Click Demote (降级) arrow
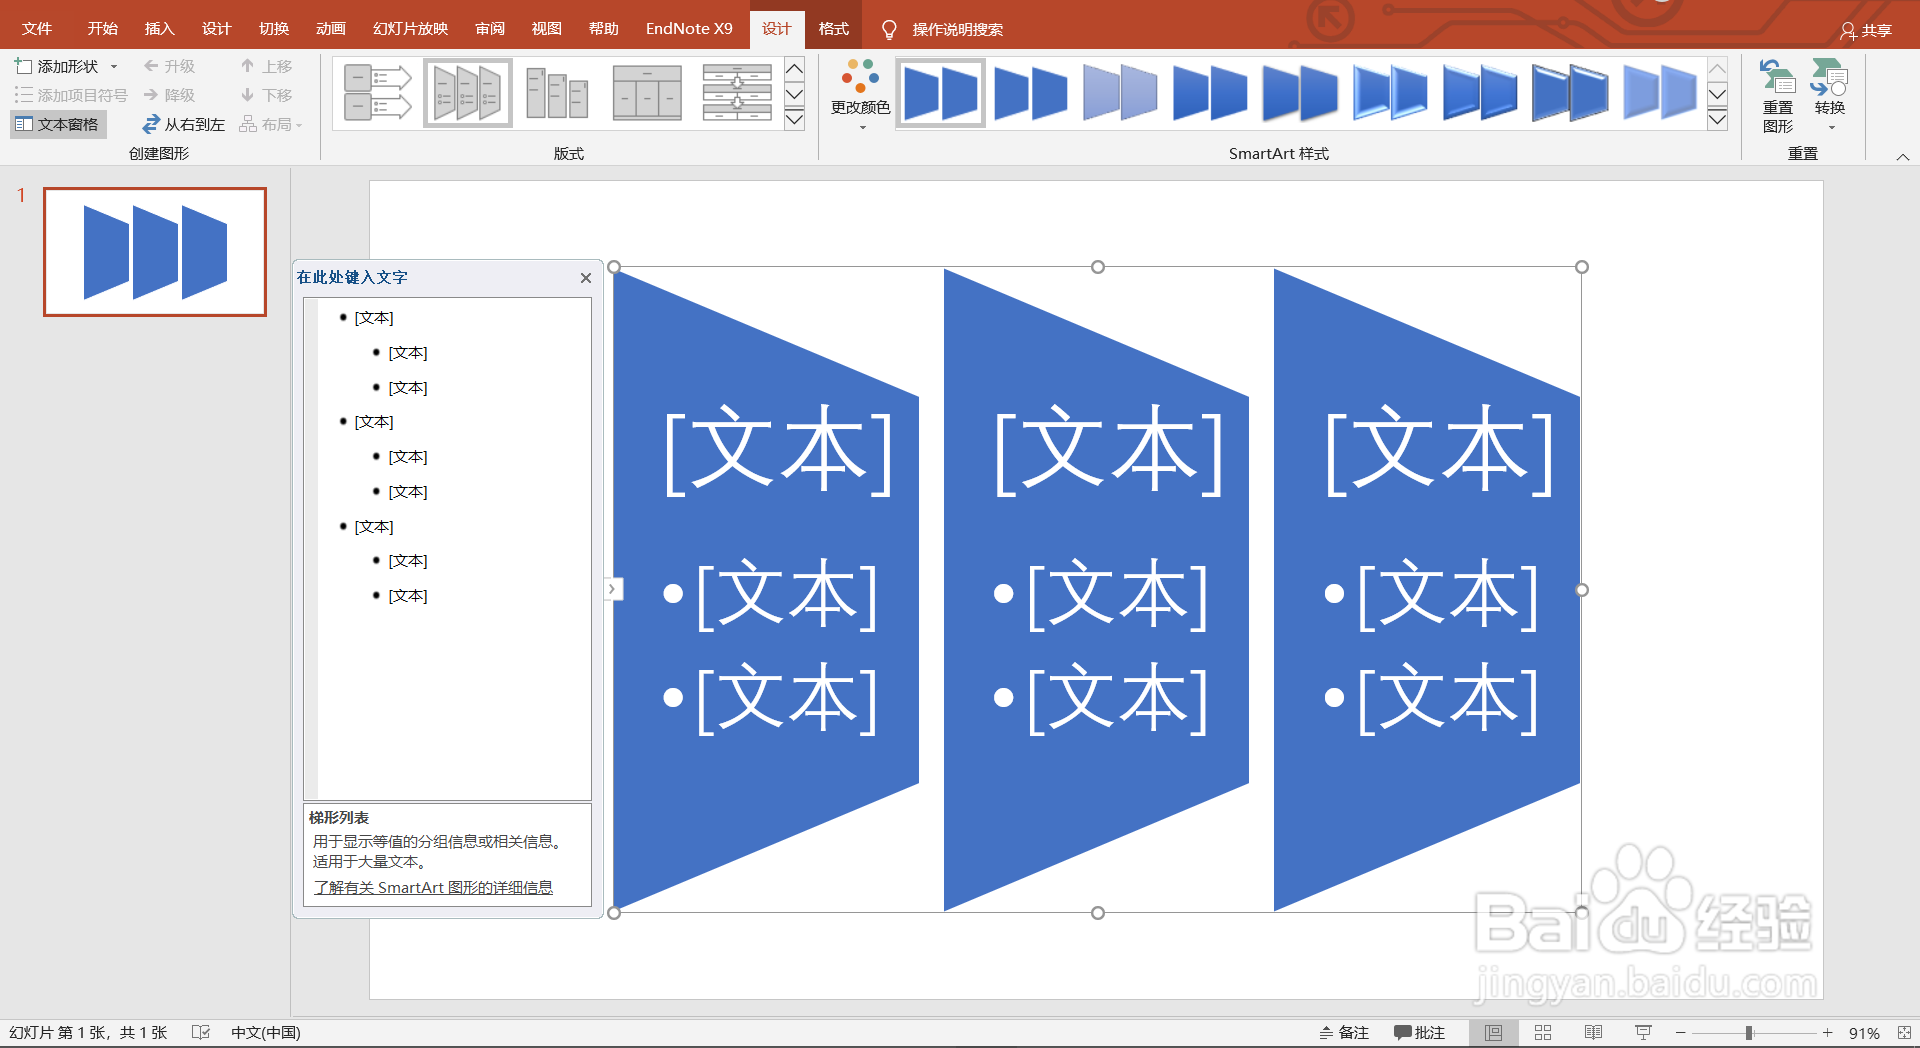The image size is (1920, 1048). point(169,95)
